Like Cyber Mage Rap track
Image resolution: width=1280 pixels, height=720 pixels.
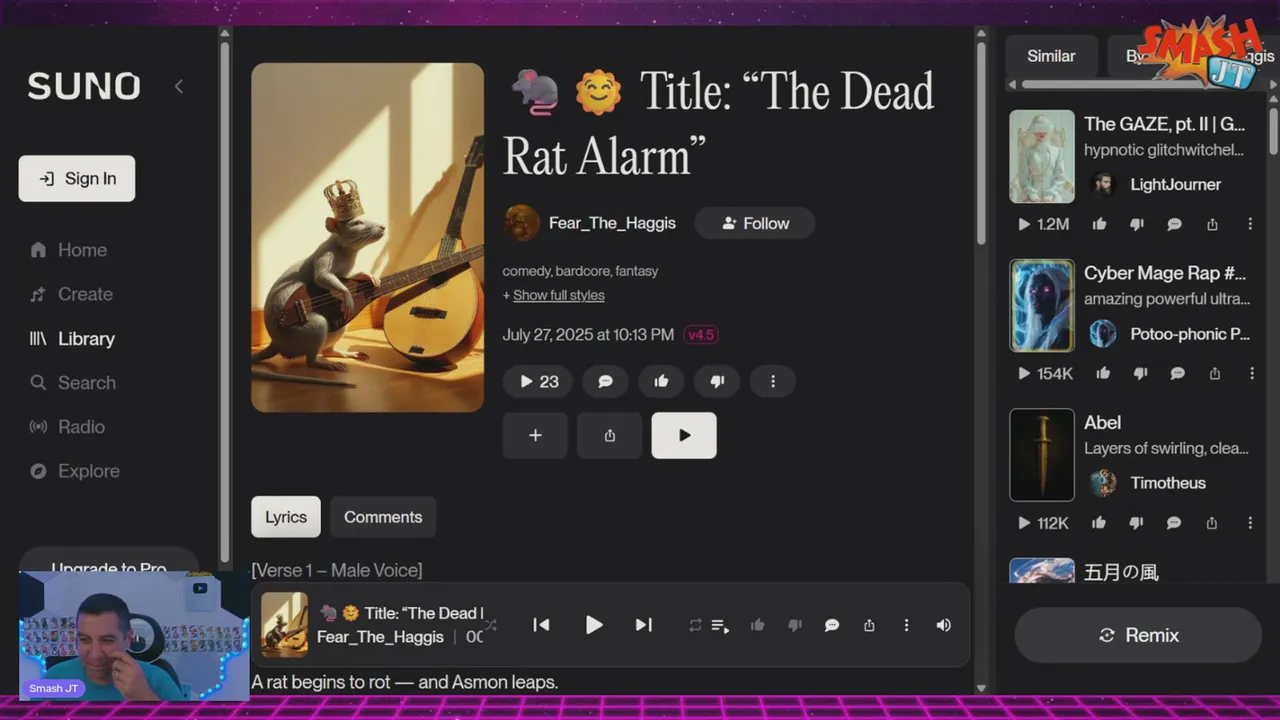[1102, 373]
